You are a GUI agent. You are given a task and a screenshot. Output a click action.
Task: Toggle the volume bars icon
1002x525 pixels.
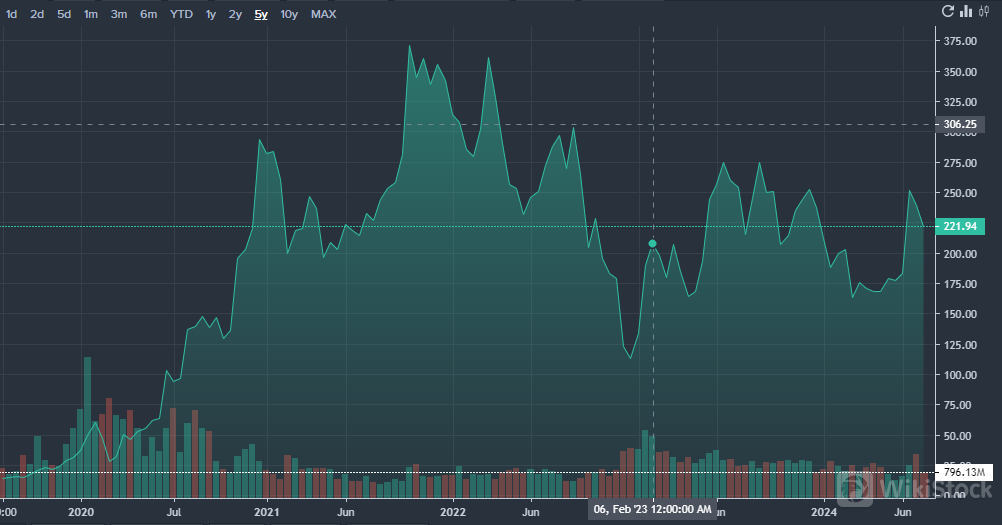pyautogui.click(x=966, y=12)
